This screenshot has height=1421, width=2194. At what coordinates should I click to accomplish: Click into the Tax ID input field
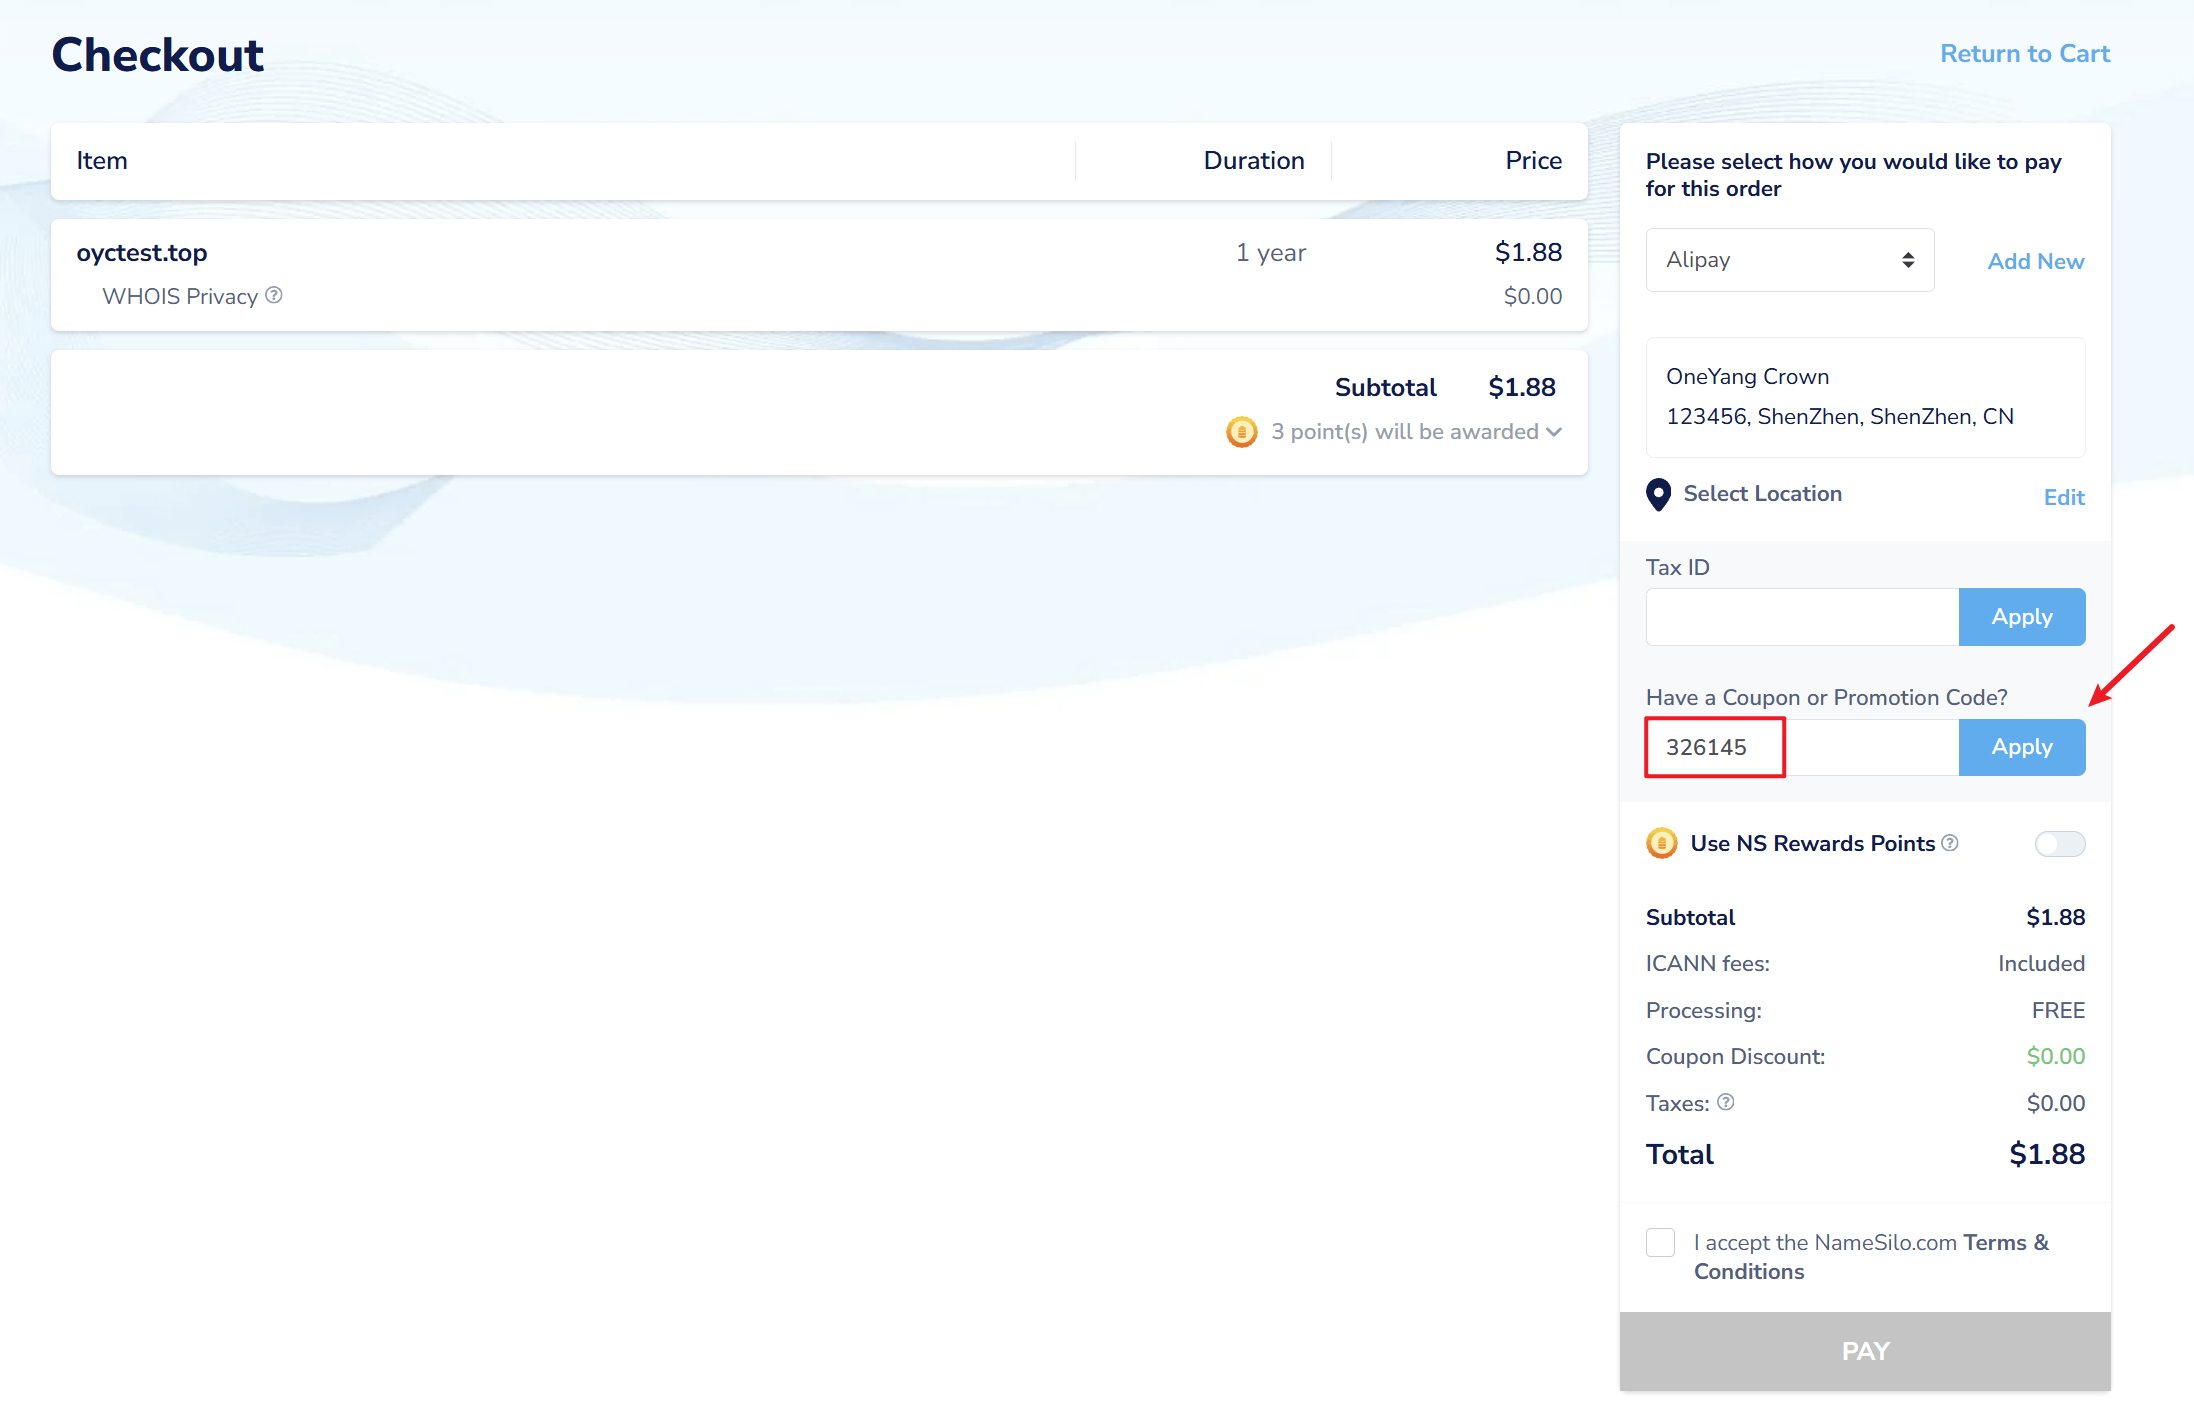click(1801, 617)
